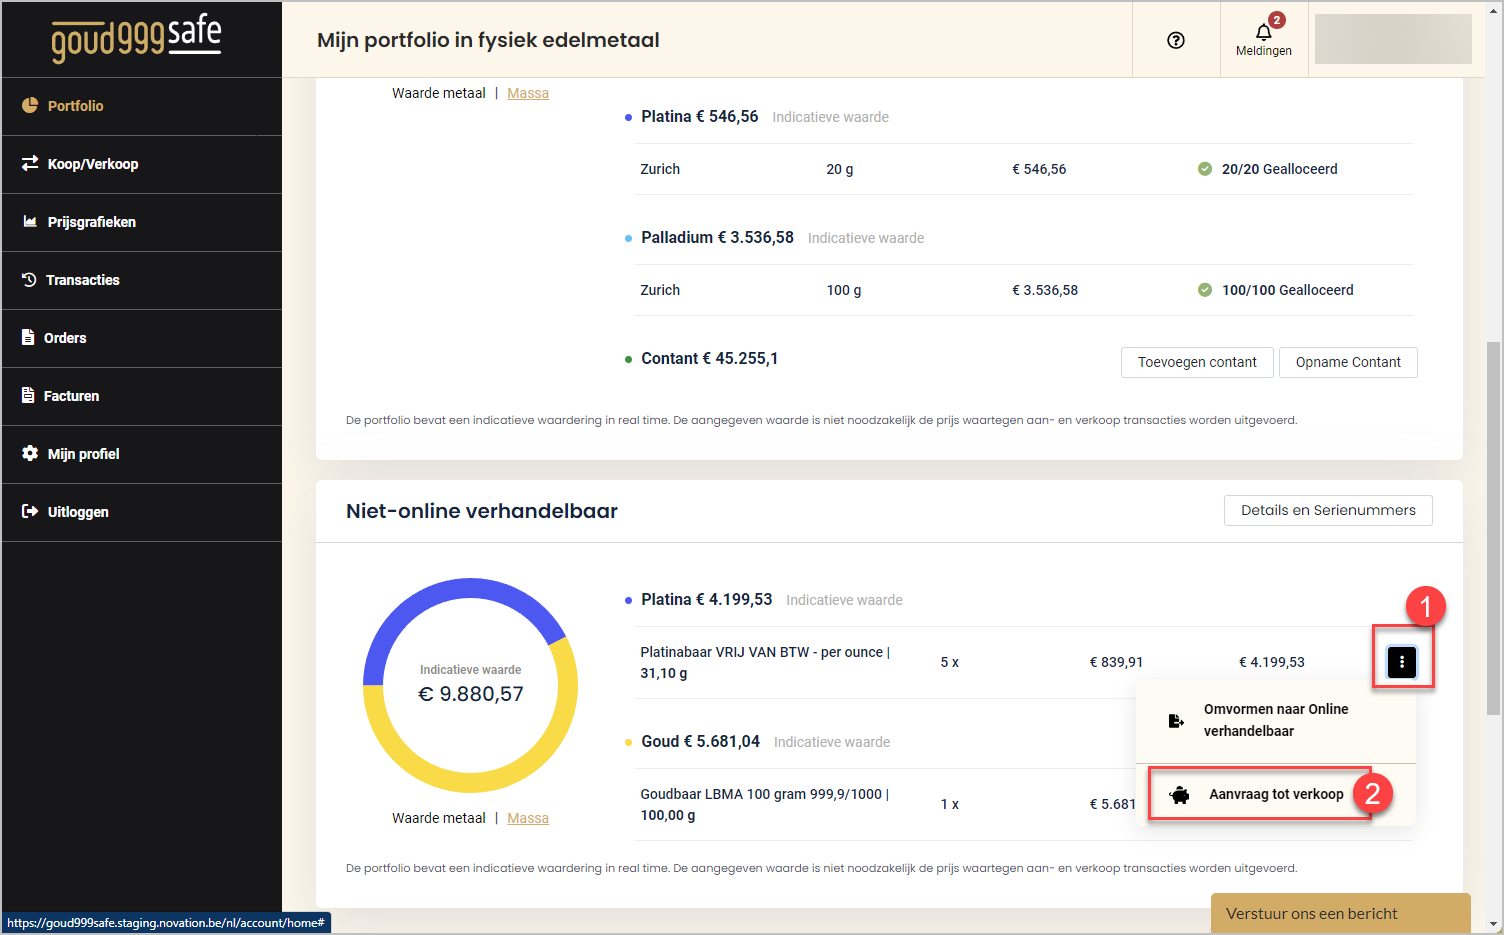The image size is (1504, 935).
Task: Click the Prijsgrafieken chart icon
Action: tap(30, 221)
